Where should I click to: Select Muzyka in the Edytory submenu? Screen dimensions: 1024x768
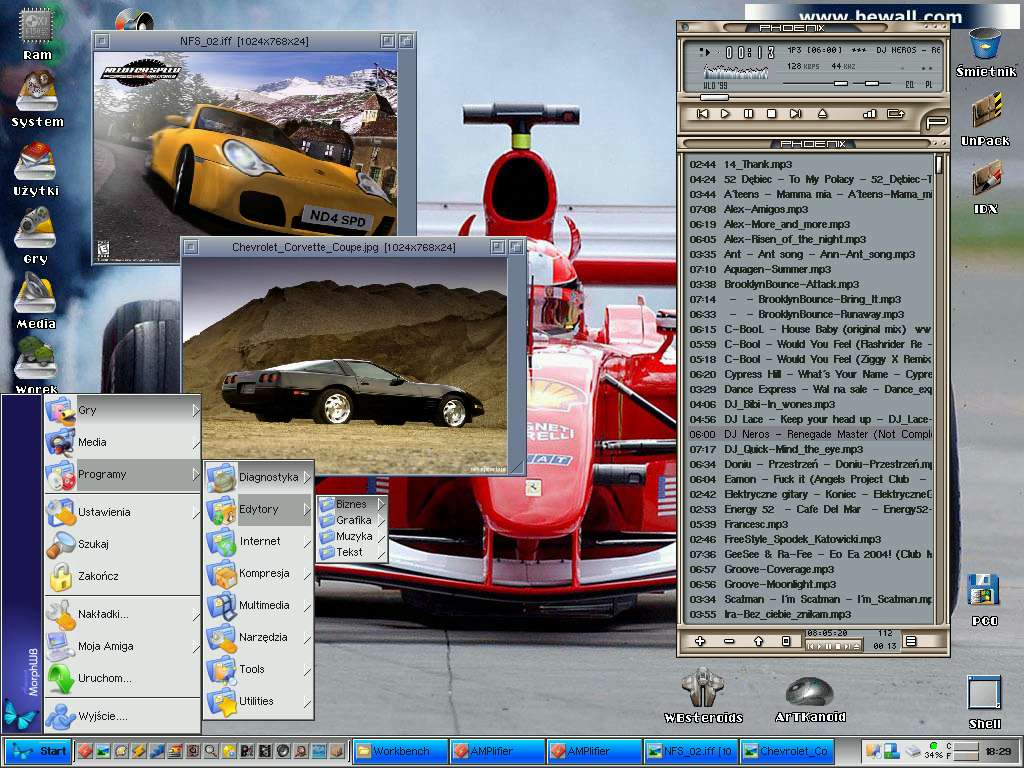(353, 536)
